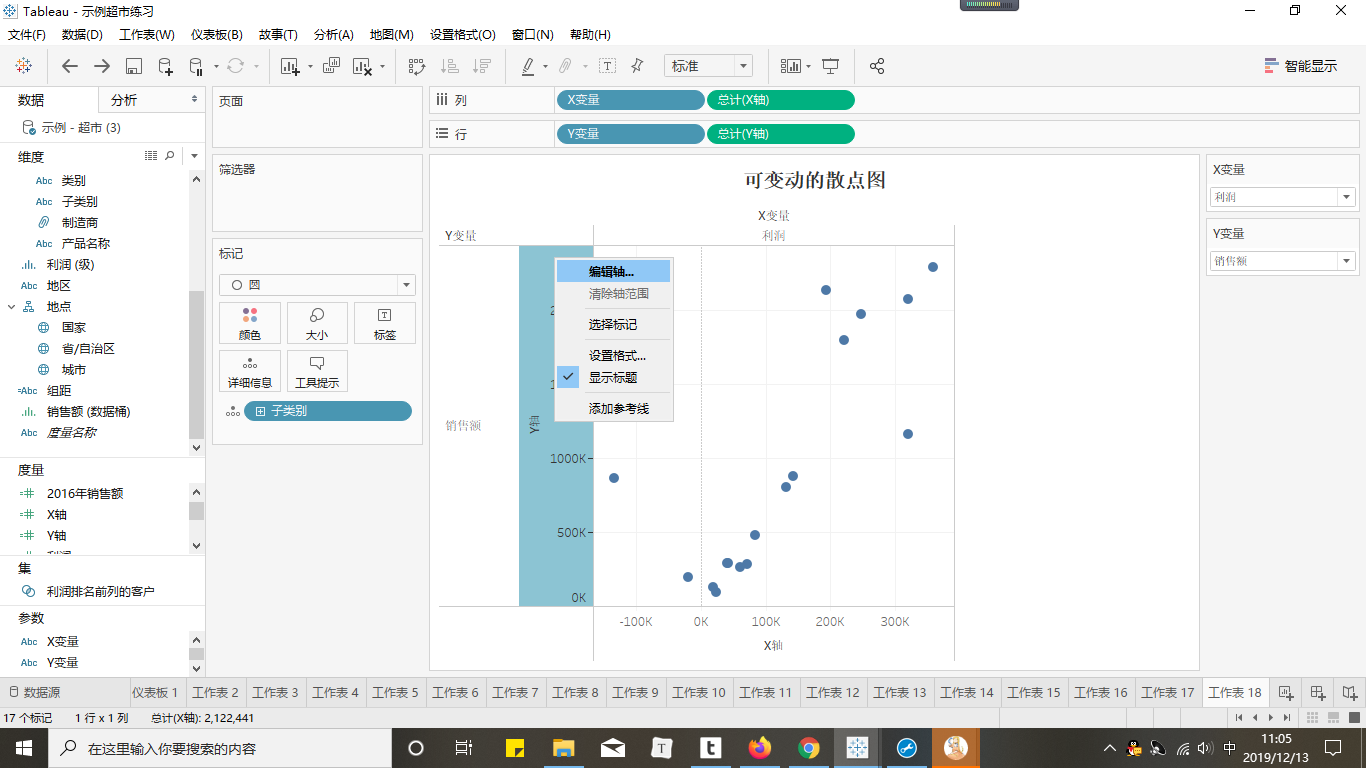
Task: Open the data pane tab switcher arrows
Action: tap(195, 100)
